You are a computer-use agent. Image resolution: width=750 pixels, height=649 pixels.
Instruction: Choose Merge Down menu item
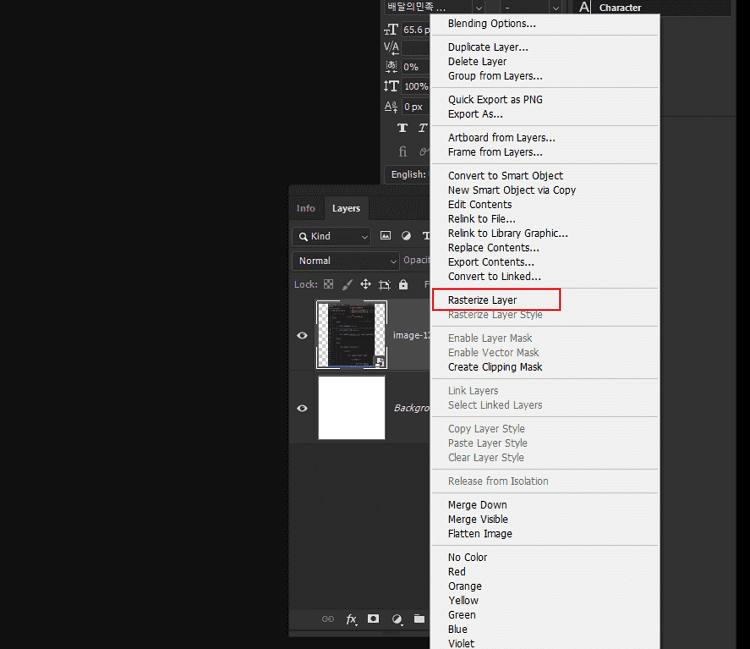545,505
